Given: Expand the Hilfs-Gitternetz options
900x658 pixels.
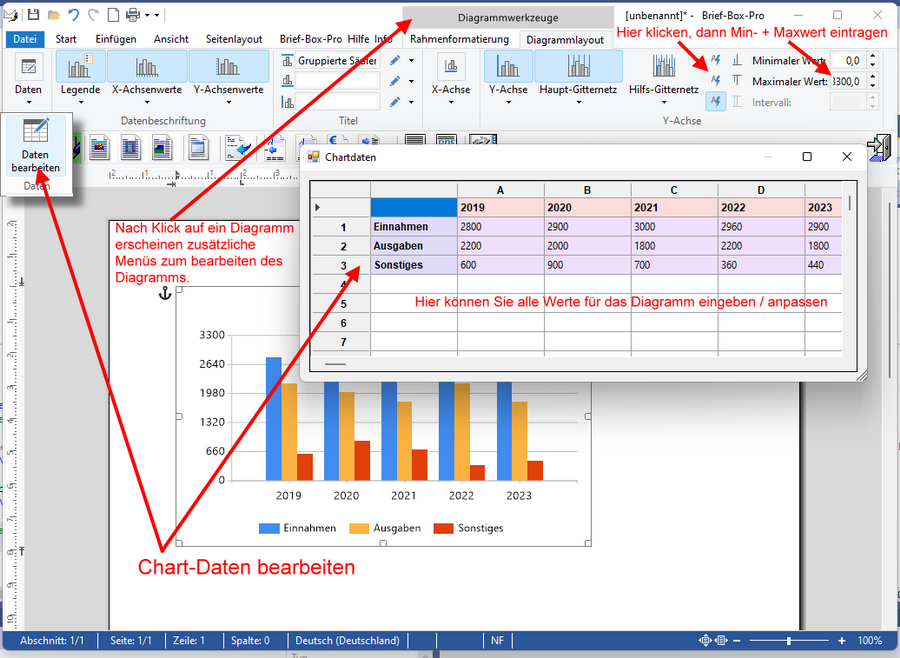Looking at the screenshot, I should [663, 75].
